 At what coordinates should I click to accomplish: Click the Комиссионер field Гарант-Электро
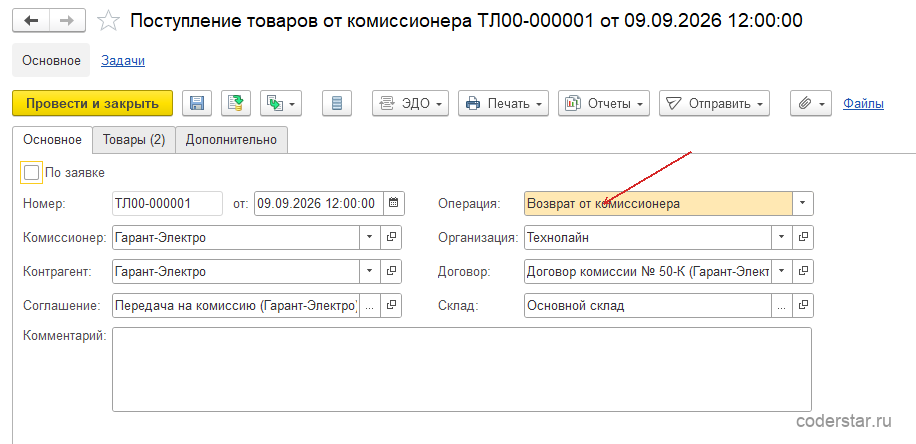coord(235,237)
